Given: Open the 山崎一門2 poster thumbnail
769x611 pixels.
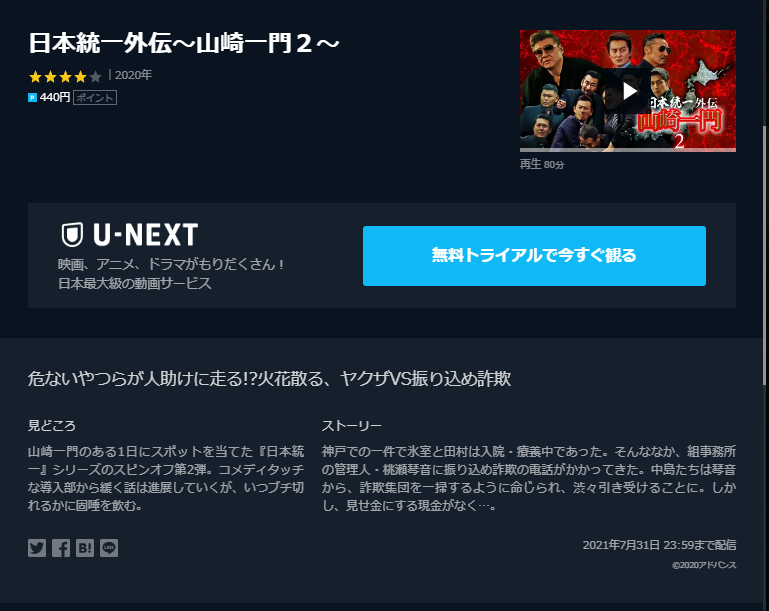Looking at the screenshot, I should pos(628,91).
